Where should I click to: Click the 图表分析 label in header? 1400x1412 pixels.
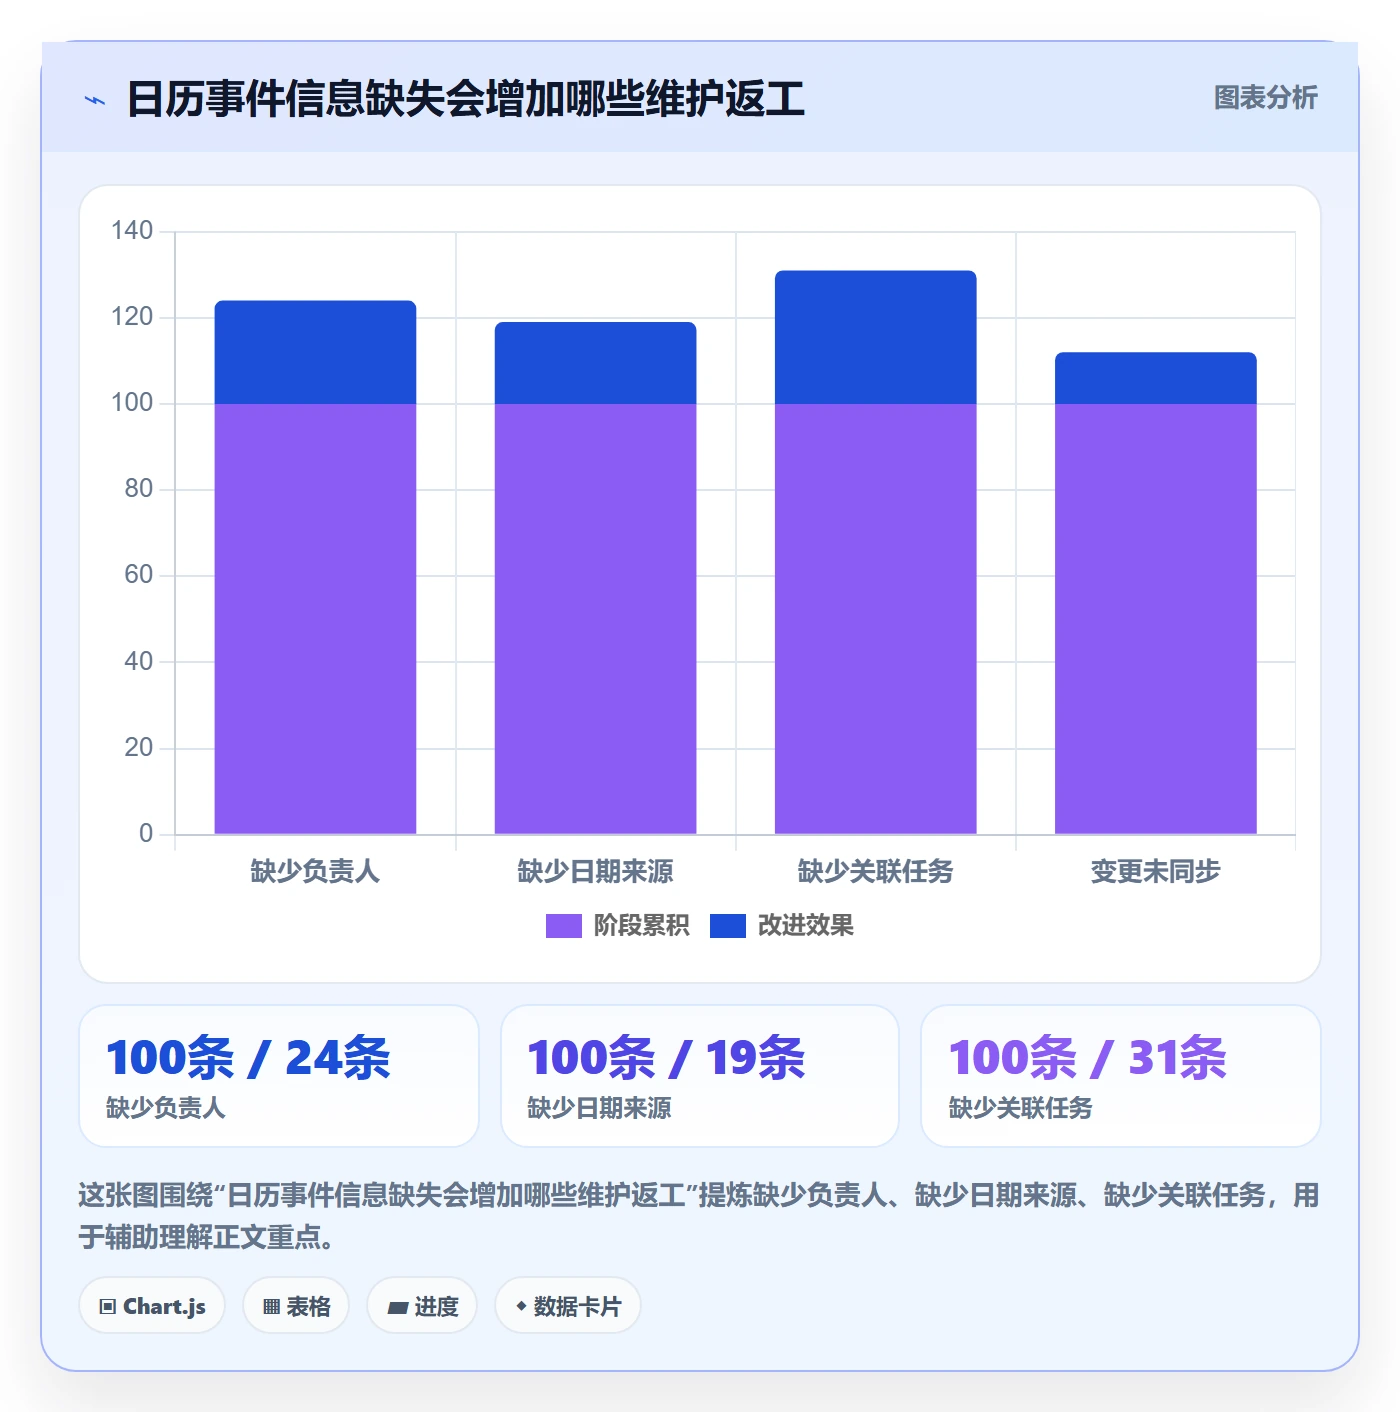[1265, 98]
